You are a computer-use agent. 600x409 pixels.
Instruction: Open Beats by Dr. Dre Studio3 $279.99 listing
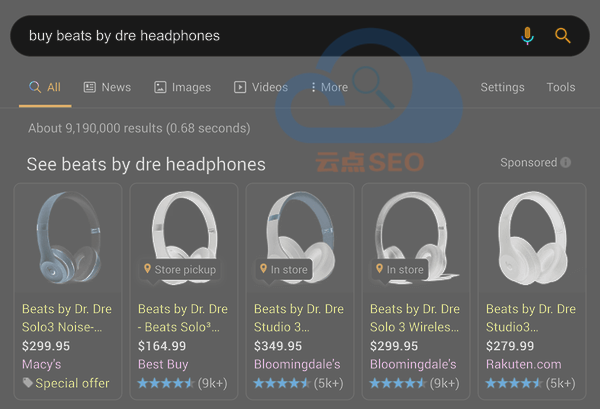click(531, 318)
